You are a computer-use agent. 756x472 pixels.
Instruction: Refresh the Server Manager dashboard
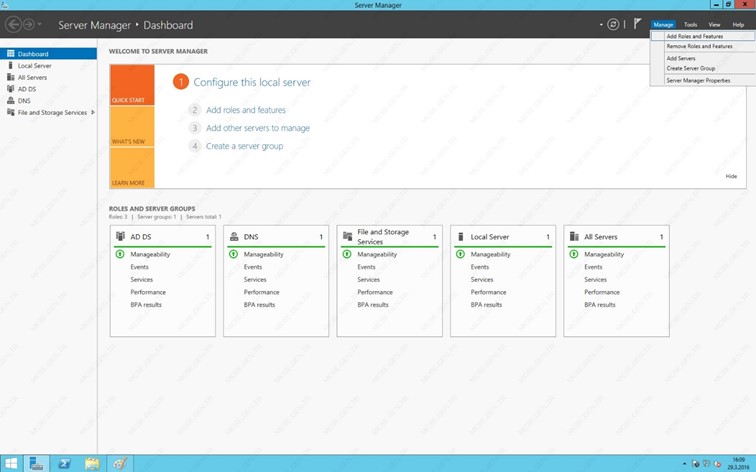click(613, 24)
